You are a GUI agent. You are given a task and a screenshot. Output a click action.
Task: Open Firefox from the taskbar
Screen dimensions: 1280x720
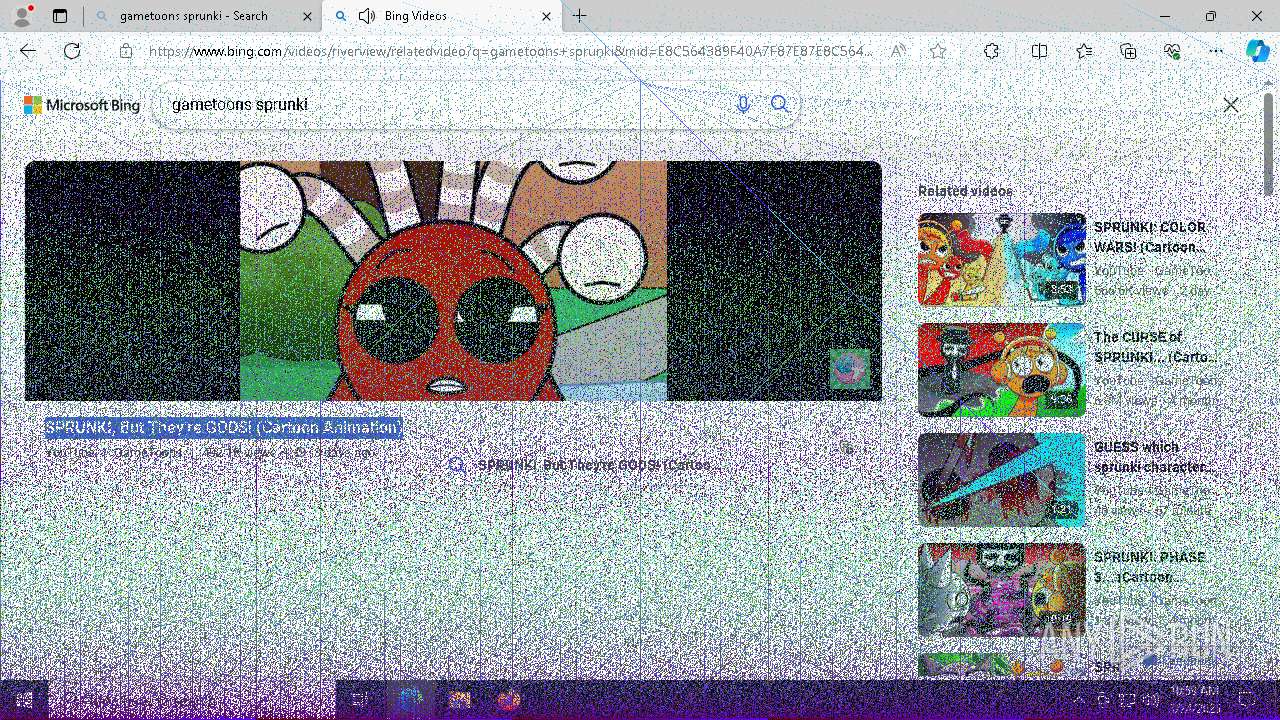point(508,700)
